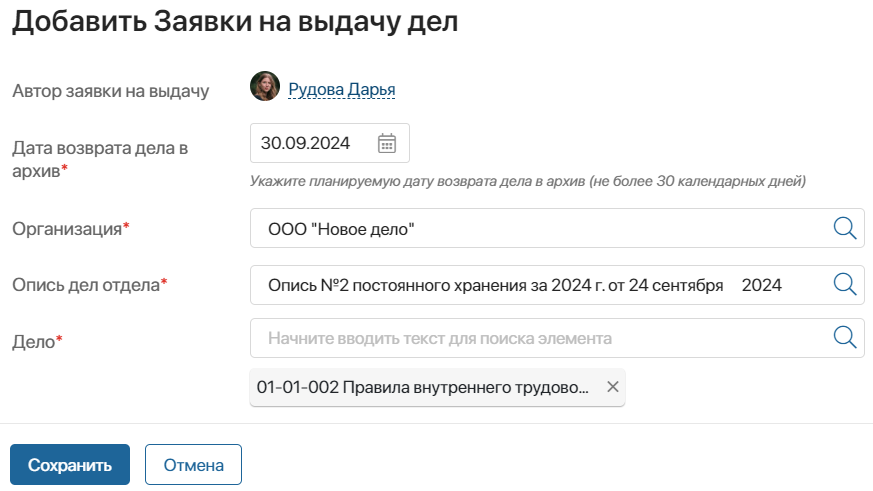The height and width of the screenshot is (491, 873).
Task: Select the ООО "Новое дело" organization field
Action: click(x=540, y=229)
